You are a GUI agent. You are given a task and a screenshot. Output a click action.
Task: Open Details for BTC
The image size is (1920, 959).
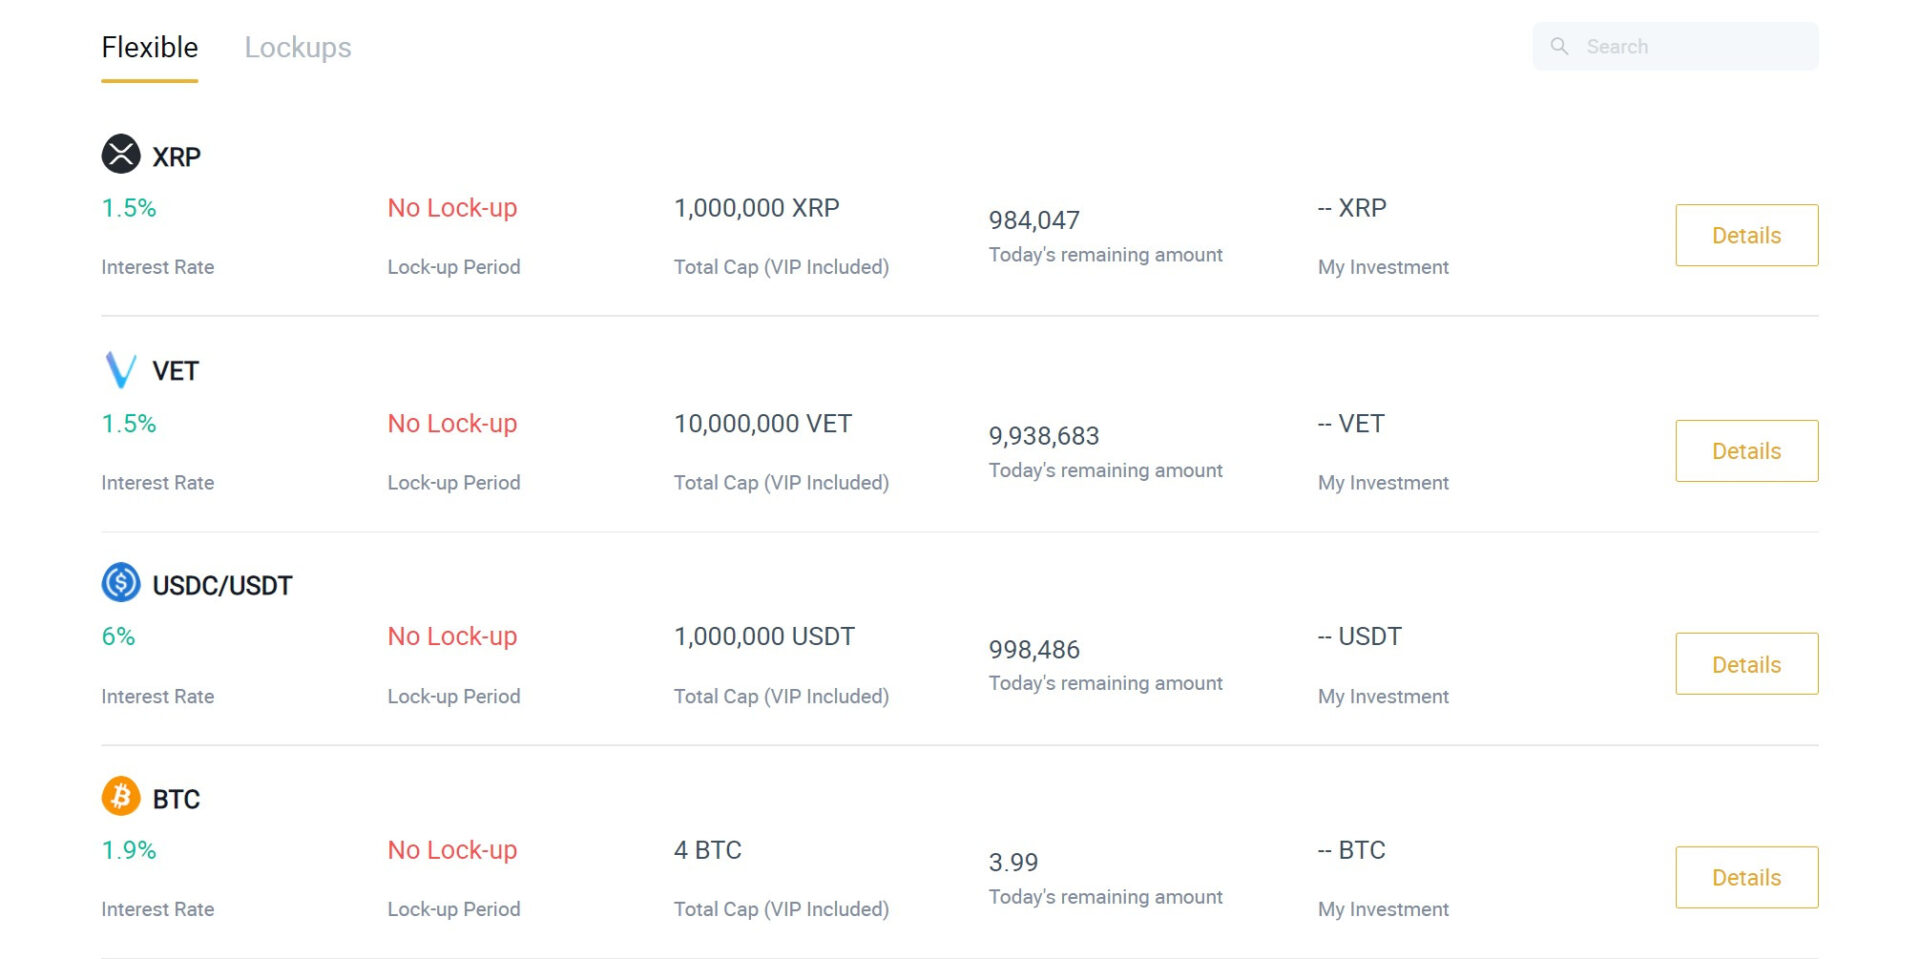pos(1747,877)
